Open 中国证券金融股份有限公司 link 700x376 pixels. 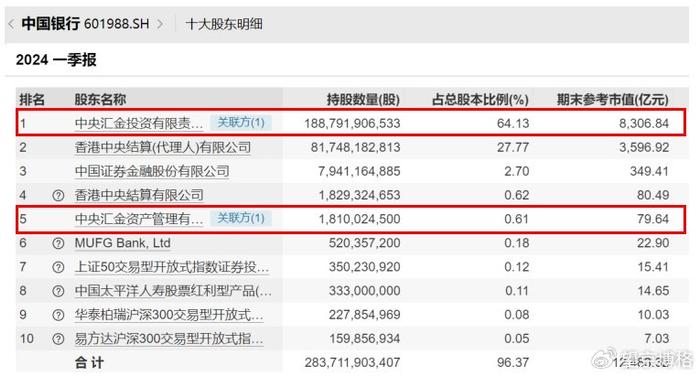(x=152, y=171)
